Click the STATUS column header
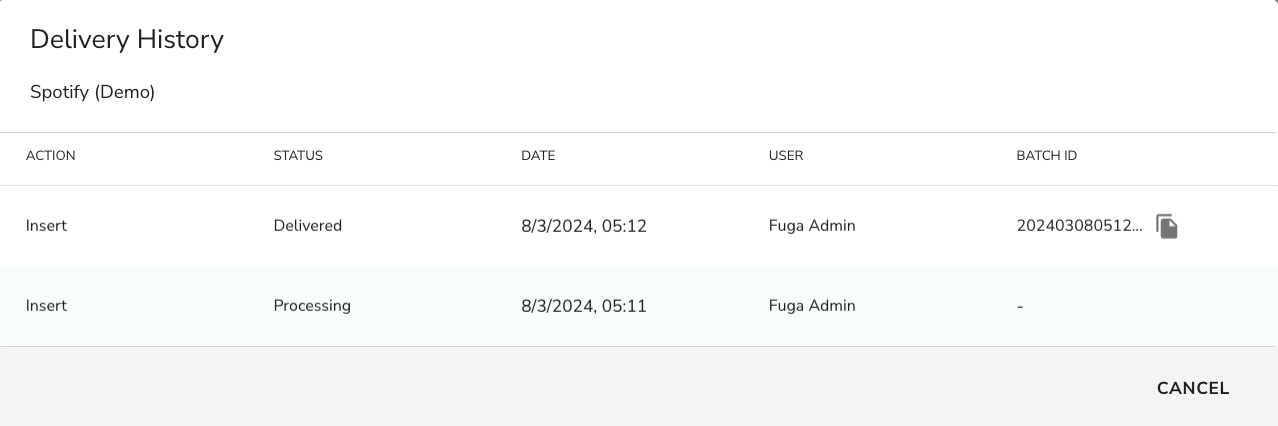The image size is (1278, 426). pyautogui.click(x=298, y=156)
